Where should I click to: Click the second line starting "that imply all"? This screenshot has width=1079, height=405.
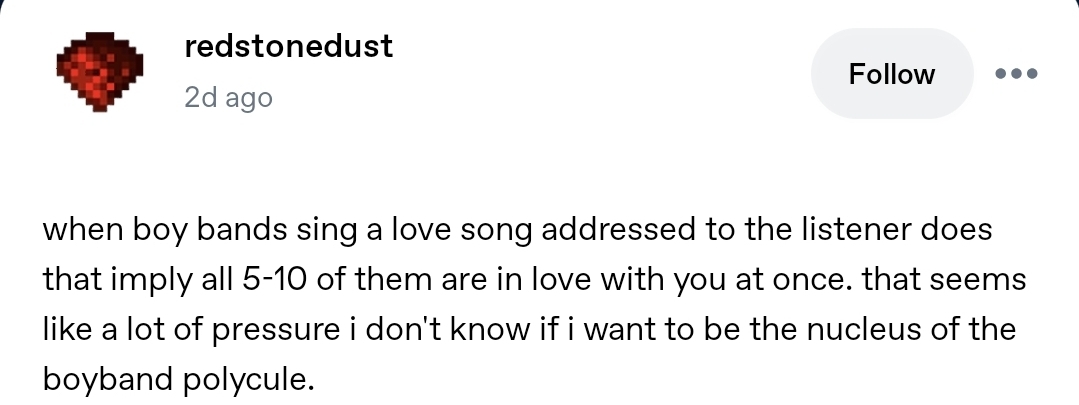point(534,280)
